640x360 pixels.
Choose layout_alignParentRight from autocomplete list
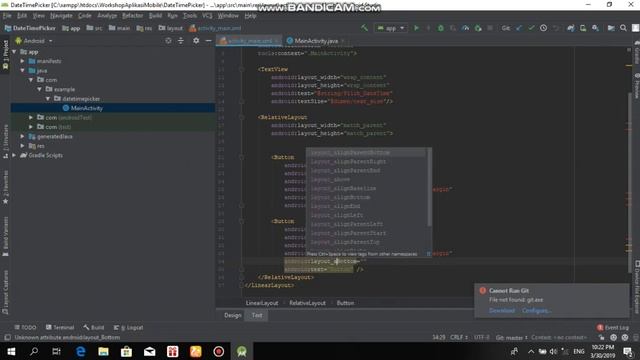pos(367,162)
